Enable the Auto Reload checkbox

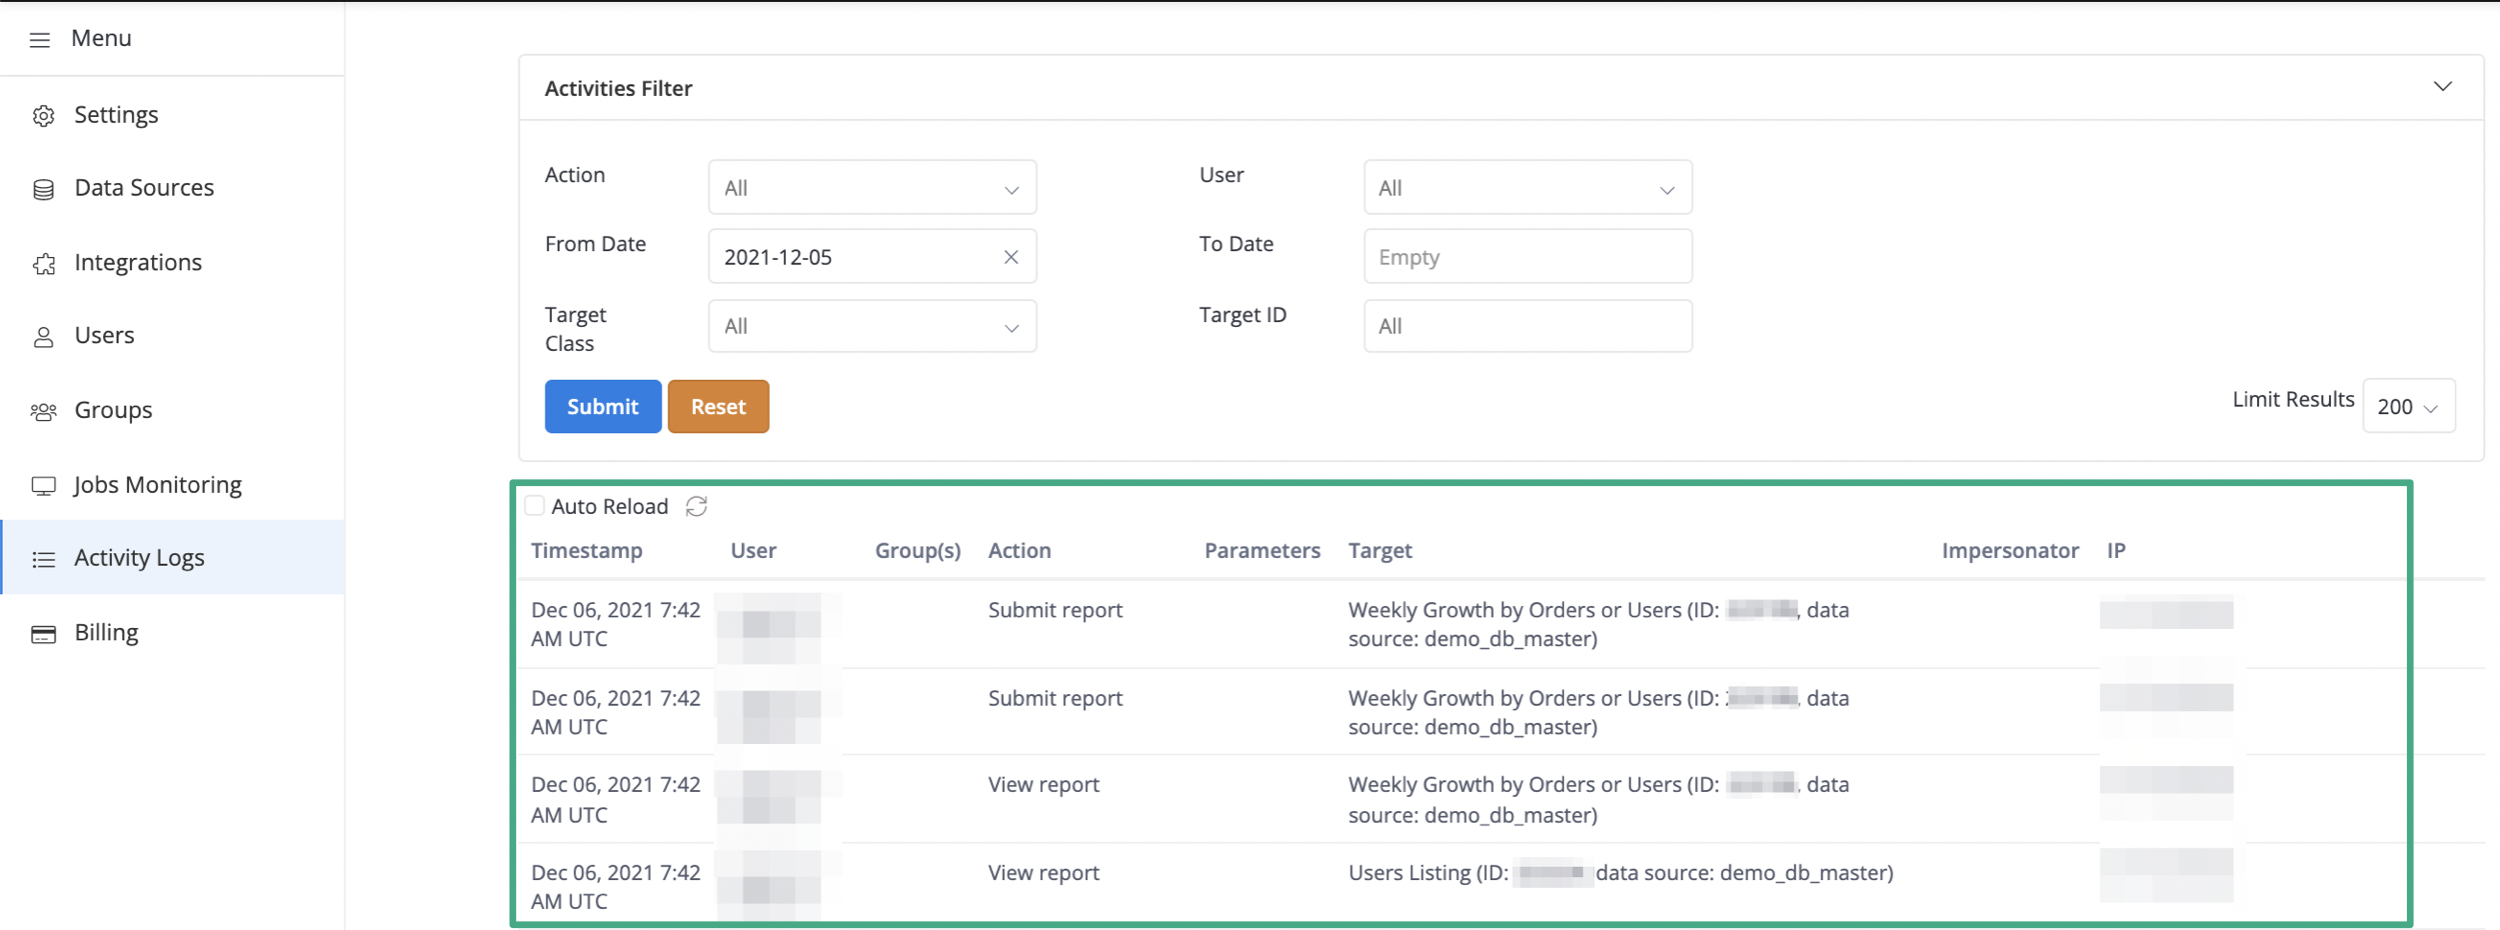[535, 506]
